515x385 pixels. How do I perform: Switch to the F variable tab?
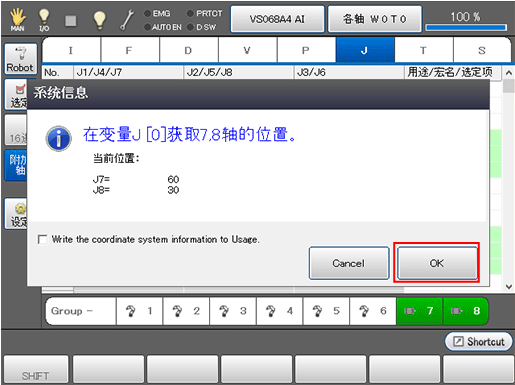tap(130, 50)
